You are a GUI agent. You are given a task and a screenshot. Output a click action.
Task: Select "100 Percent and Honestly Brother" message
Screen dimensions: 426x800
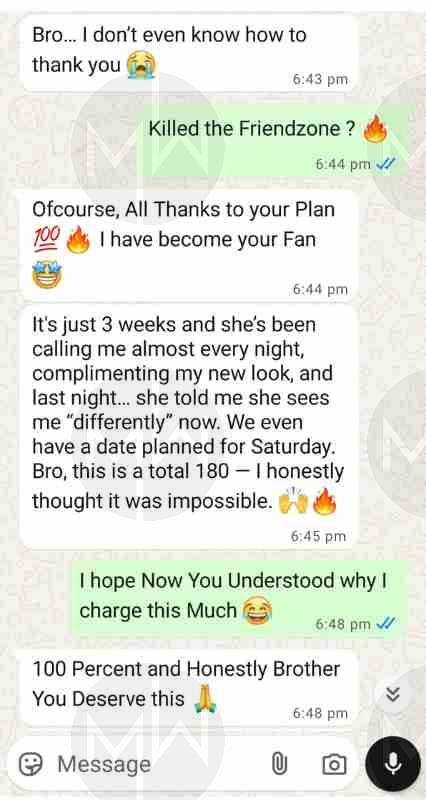(188, 687)
